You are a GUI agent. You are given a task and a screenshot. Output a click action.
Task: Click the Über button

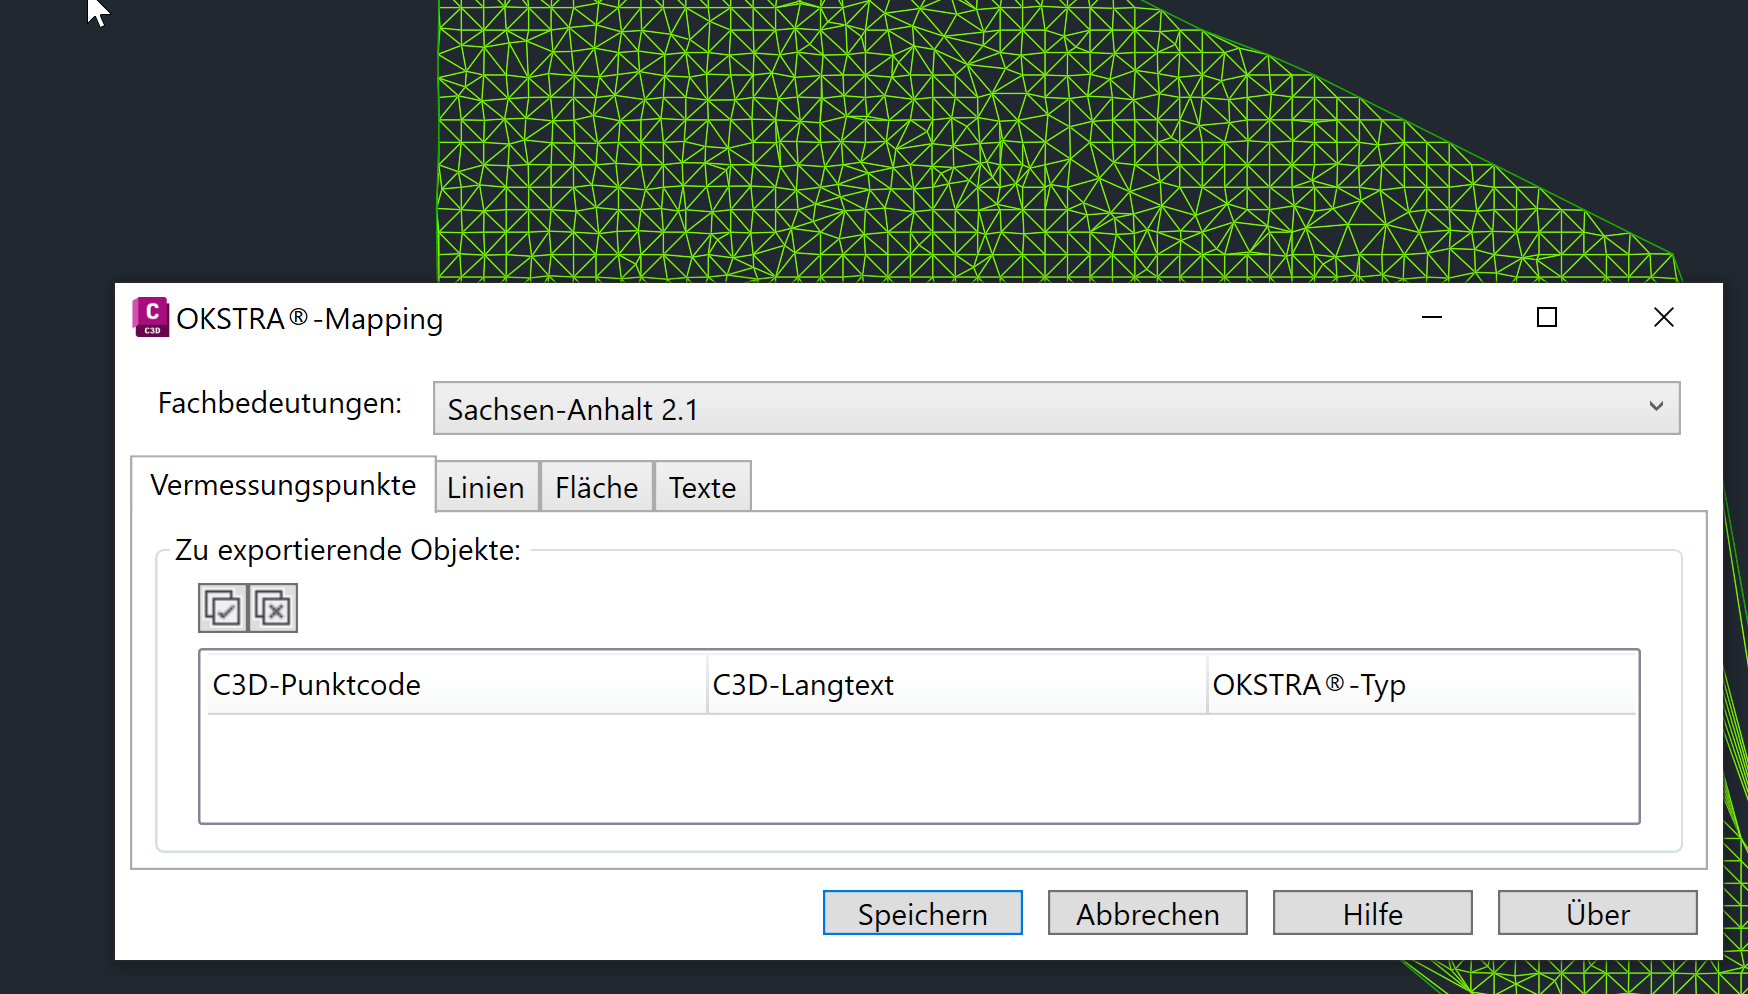pyautogui.click(x=1597, y=913)
